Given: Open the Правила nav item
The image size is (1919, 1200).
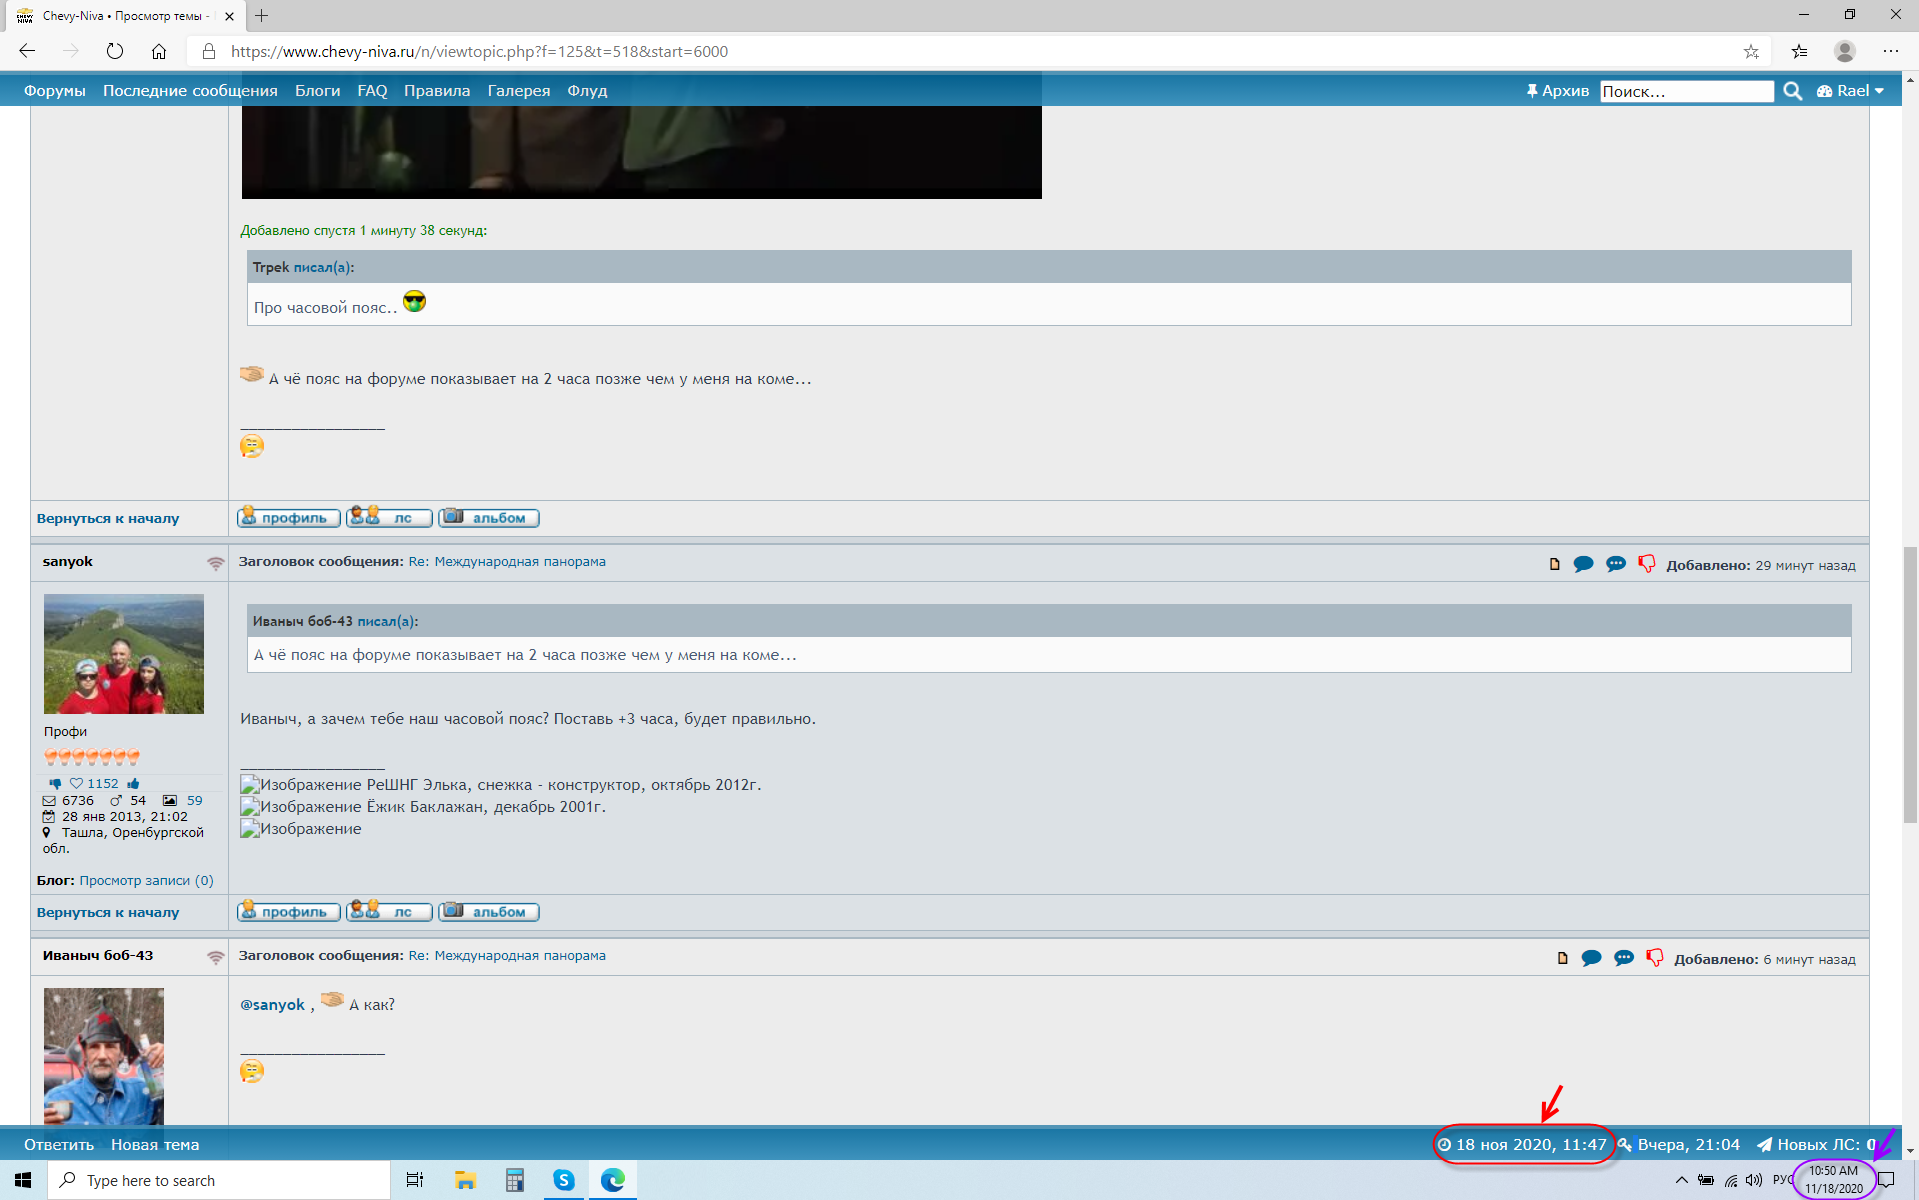Looking at the screenshot, I should (437, 91).
